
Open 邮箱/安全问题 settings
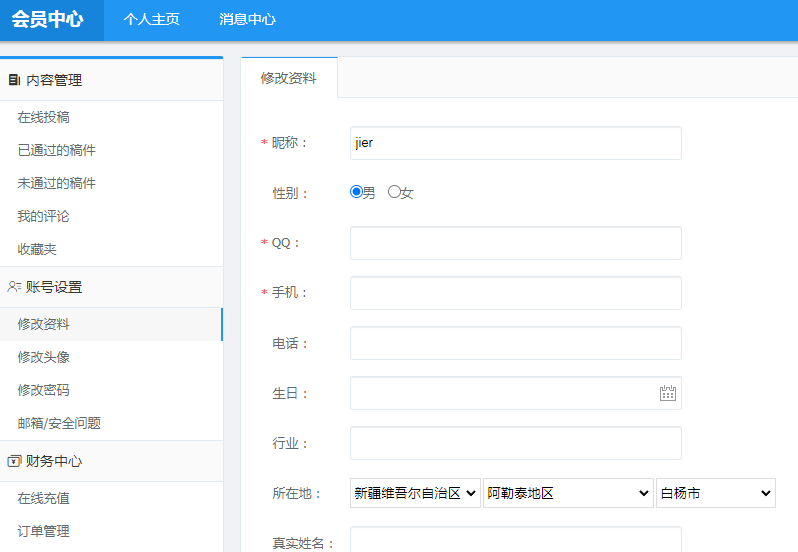coord(59,423)
